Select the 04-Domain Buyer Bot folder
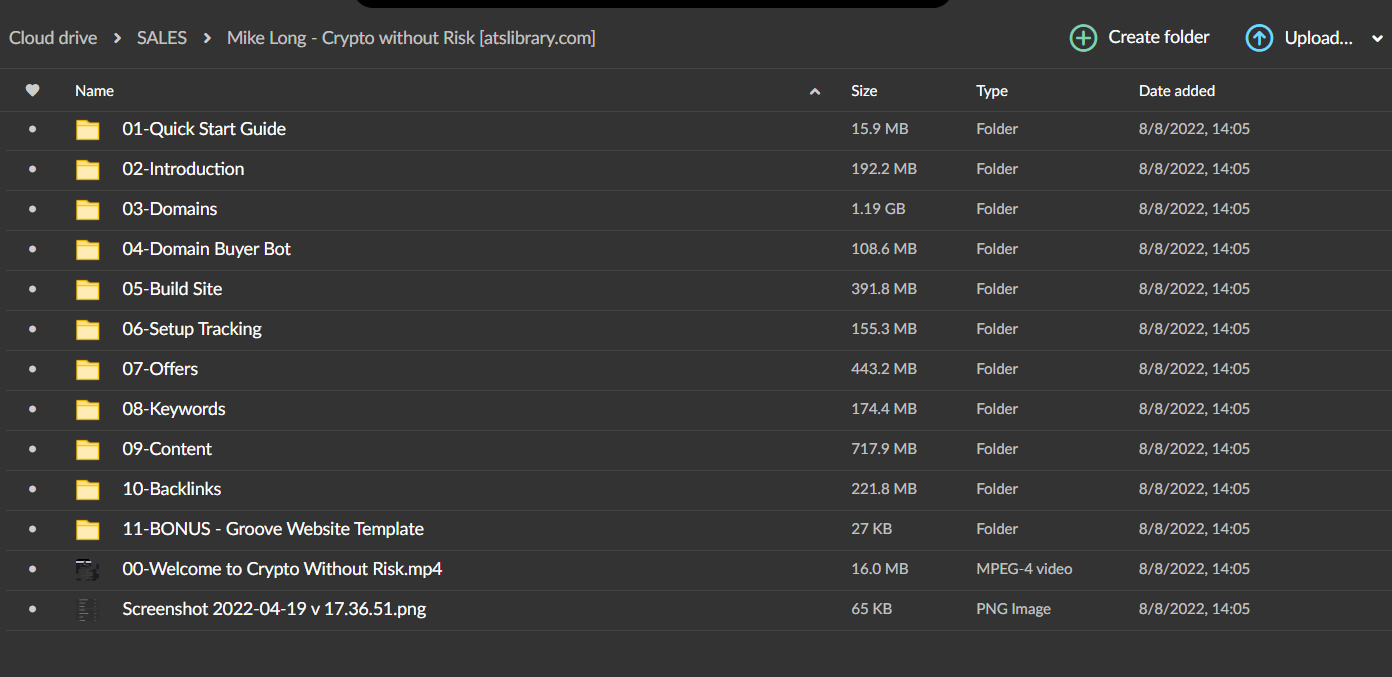Screen dimensions: 1392x677 click(206, 249)
